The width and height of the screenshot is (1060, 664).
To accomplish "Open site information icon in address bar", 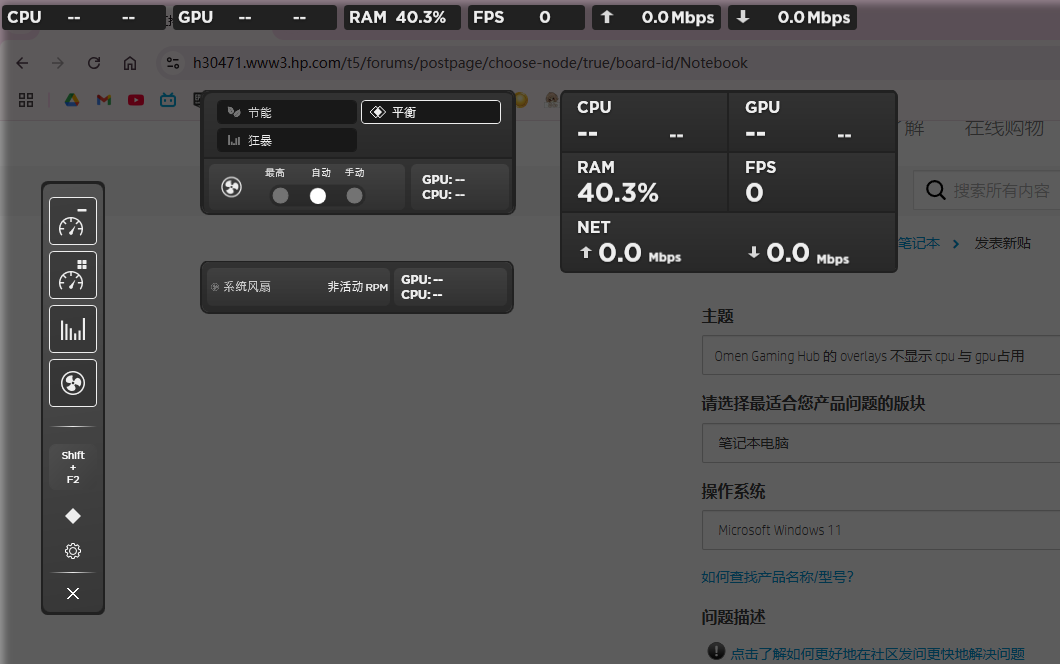I will (x=173, y=63).
